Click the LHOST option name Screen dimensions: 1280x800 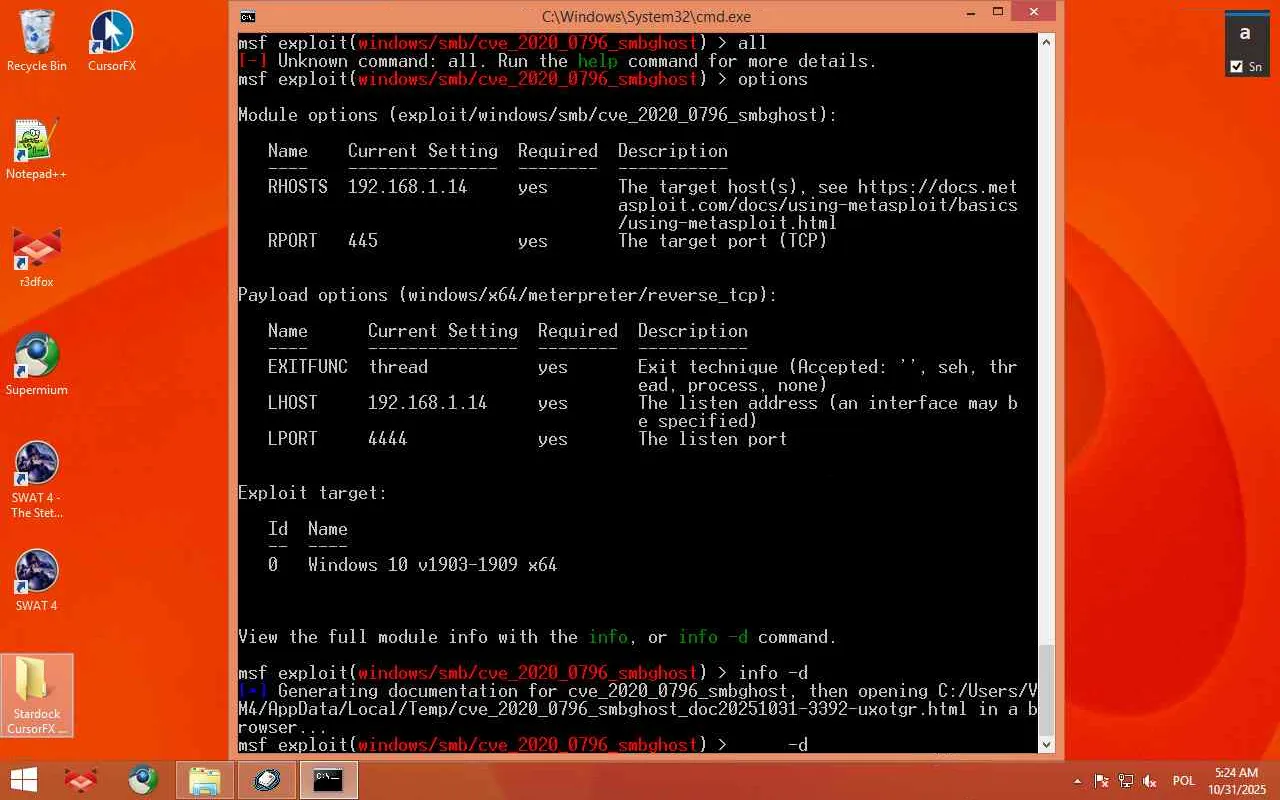pos(293,403)
